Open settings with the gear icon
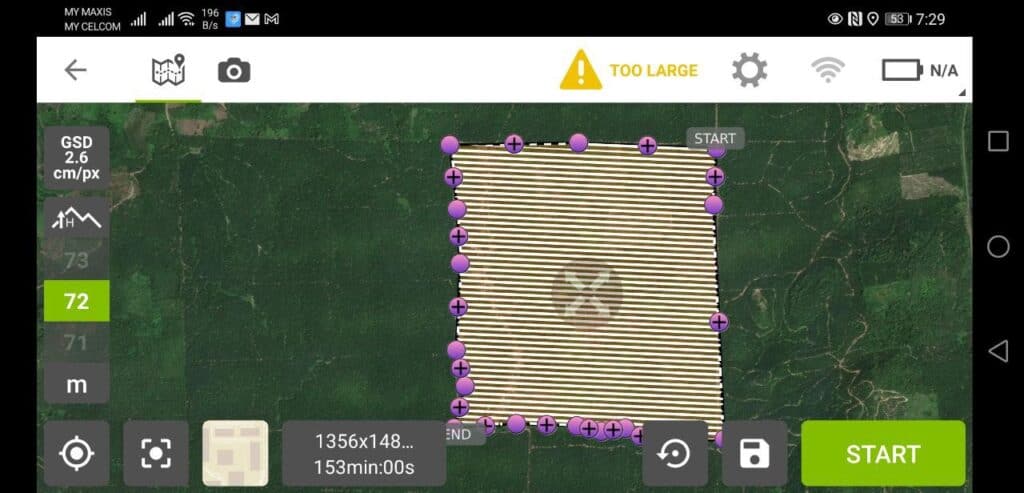The image size is (1024, 493). (749, 70)
